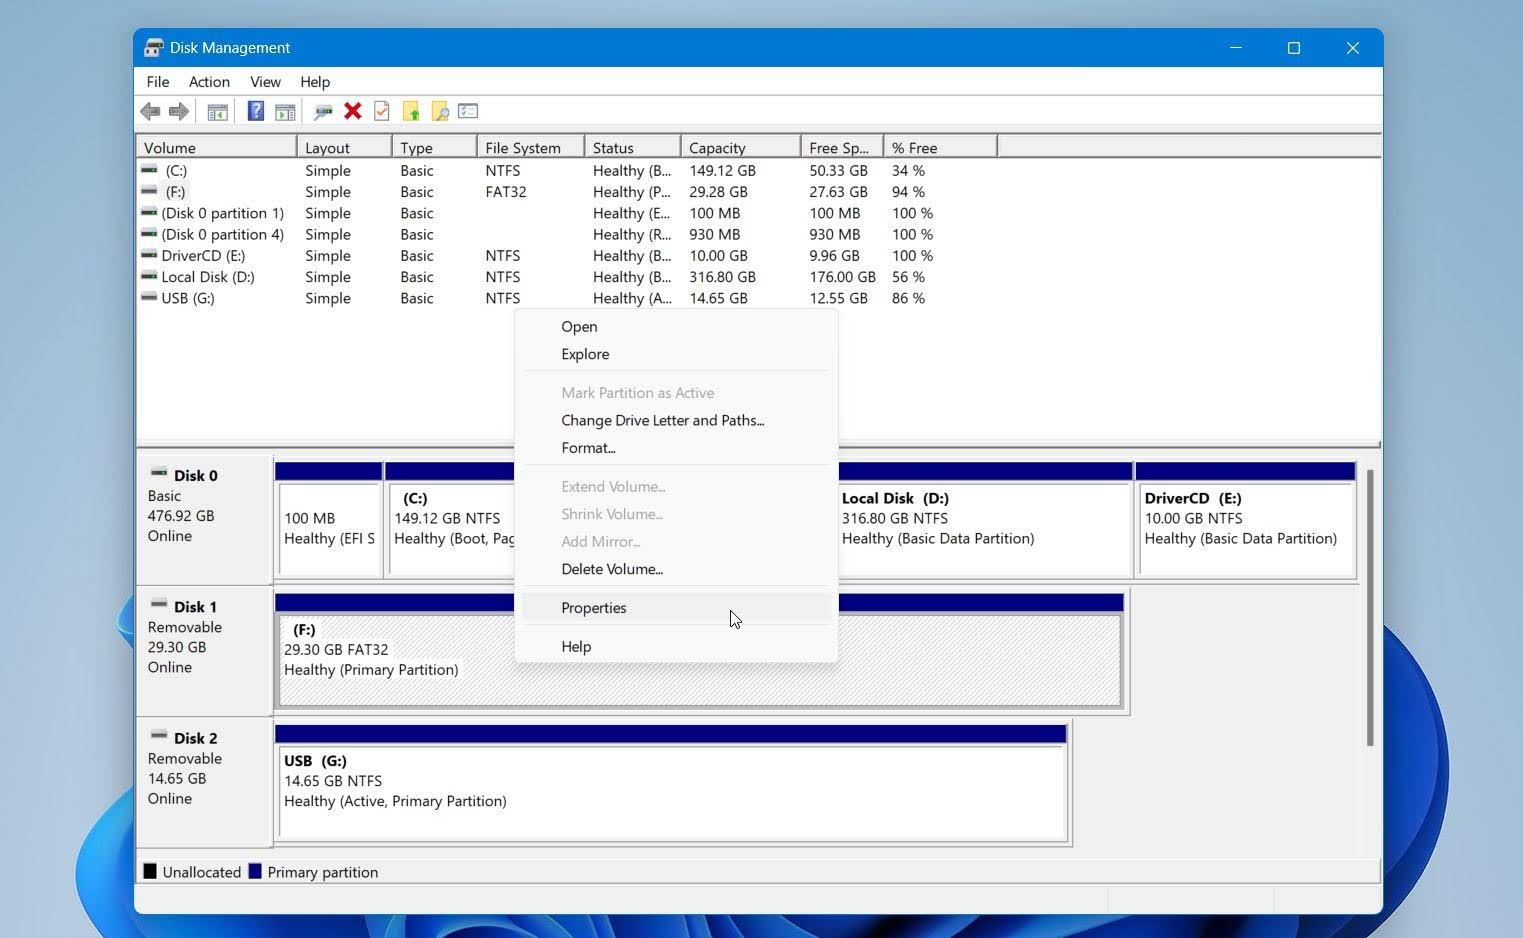Click the Disk Management title bar icon

coord(153,47)
